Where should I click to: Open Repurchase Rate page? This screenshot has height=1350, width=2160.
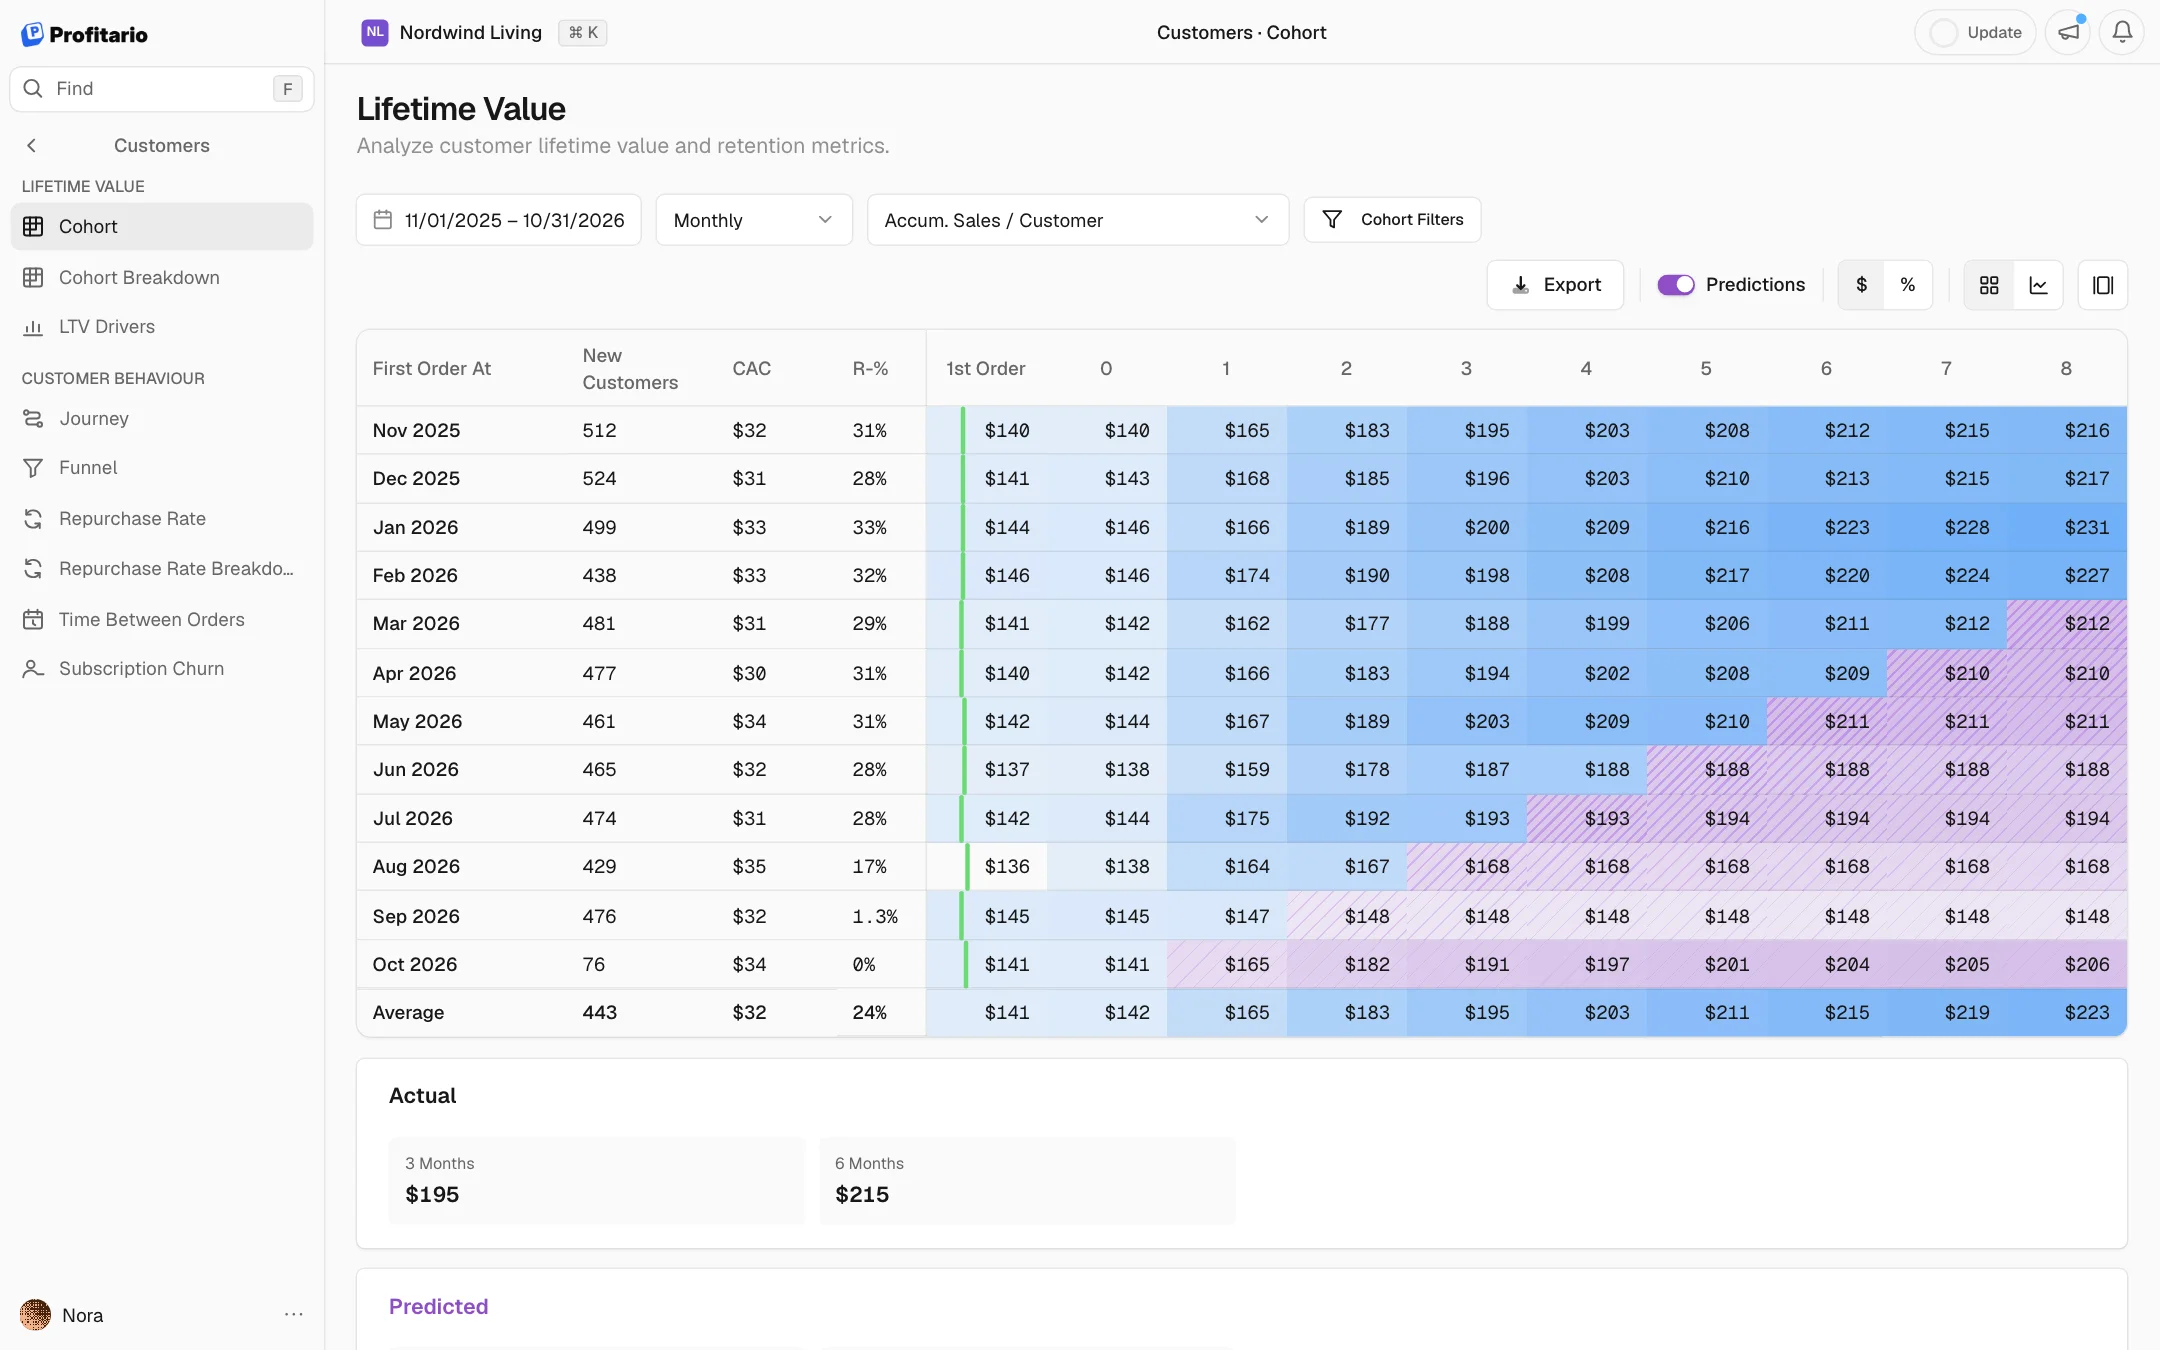click(162, 518)
